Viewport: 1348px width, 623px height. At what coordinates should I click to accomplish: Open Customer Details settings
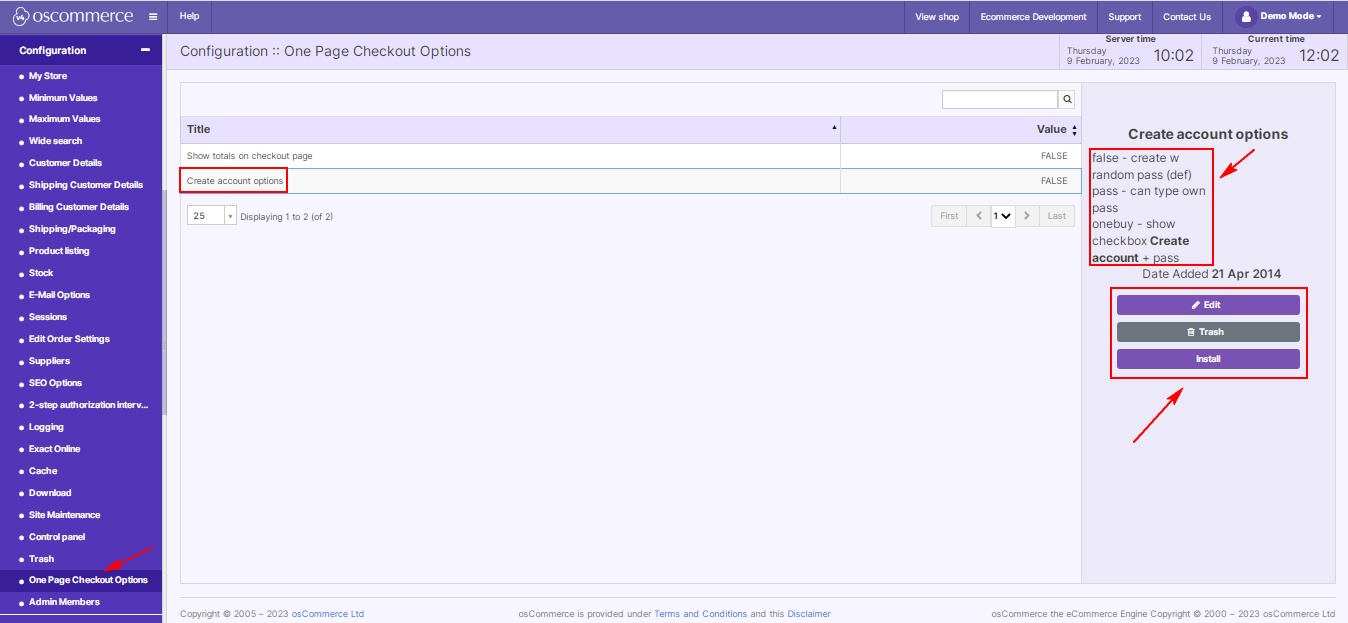point(65,163)
